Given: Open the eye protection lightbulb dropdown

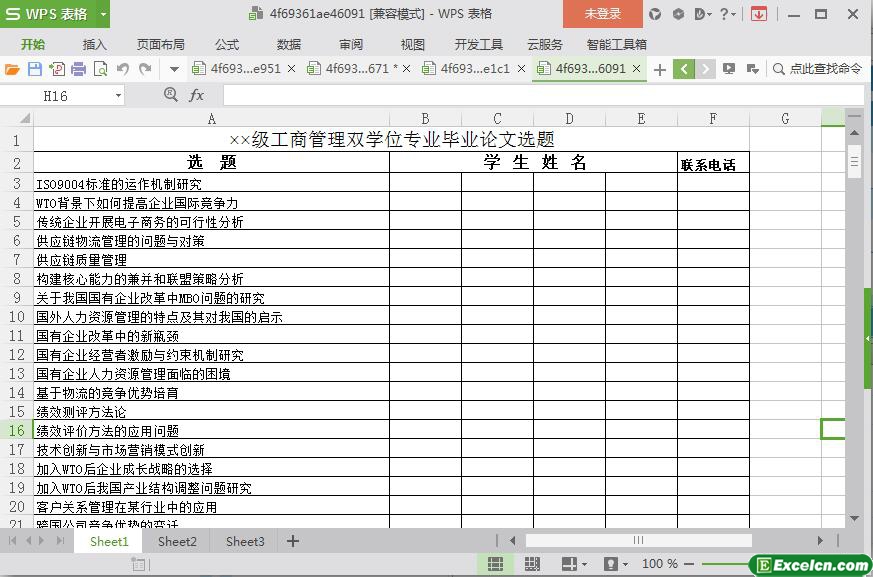Looking at the screenshot, I should (x=616, y=564).
